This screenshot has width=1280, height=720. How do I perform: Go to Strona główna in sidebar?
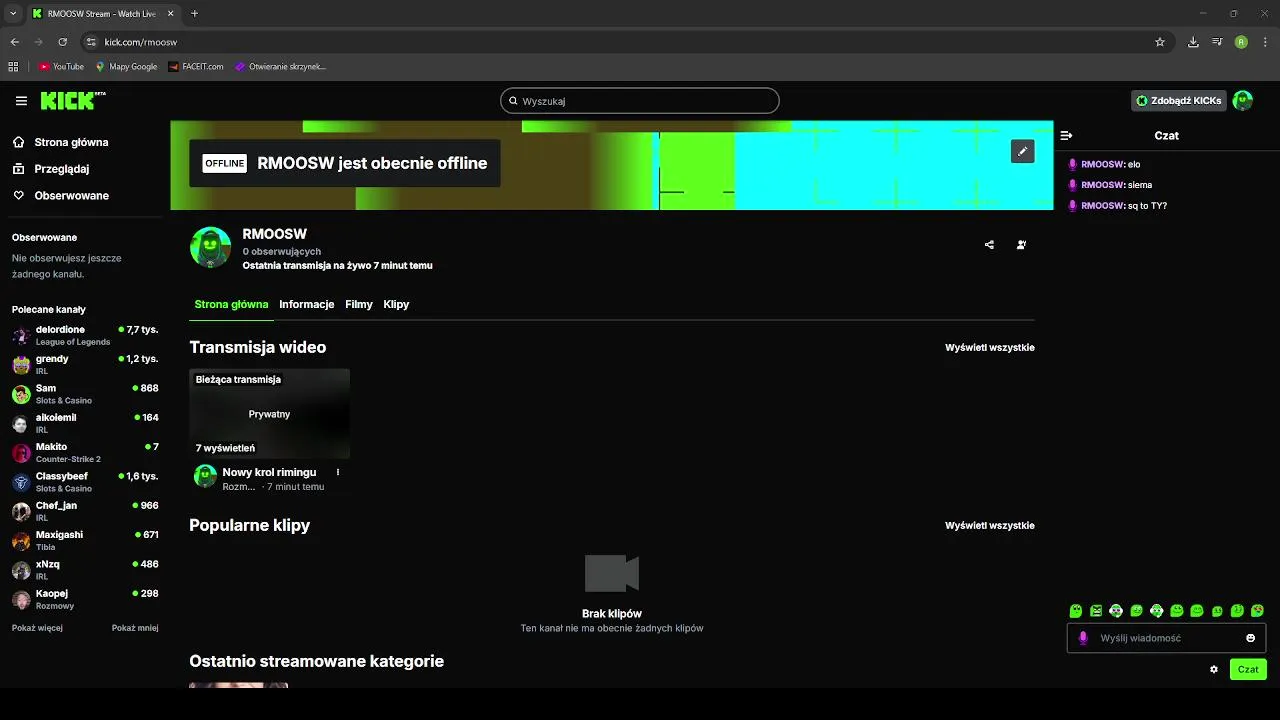(x=61, y=142)
